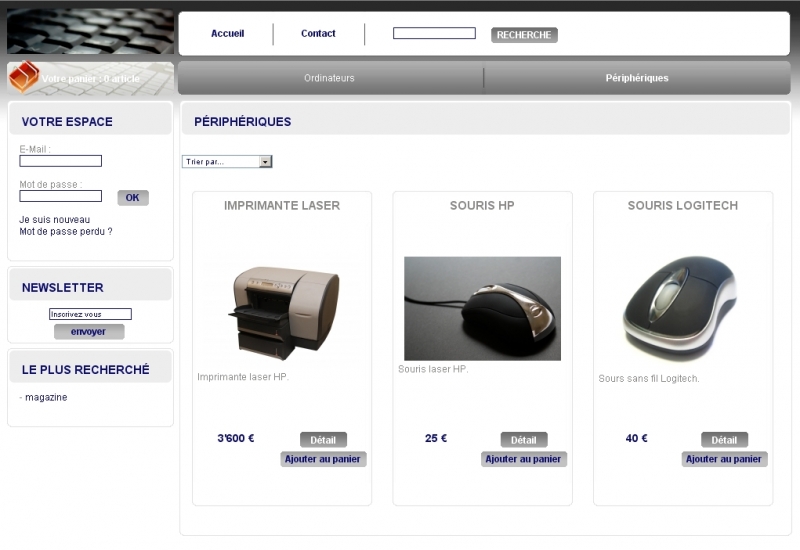Screen dimensions: 800x550
Task: Open the Souris HP product title
Action: [x=482, y=206]
